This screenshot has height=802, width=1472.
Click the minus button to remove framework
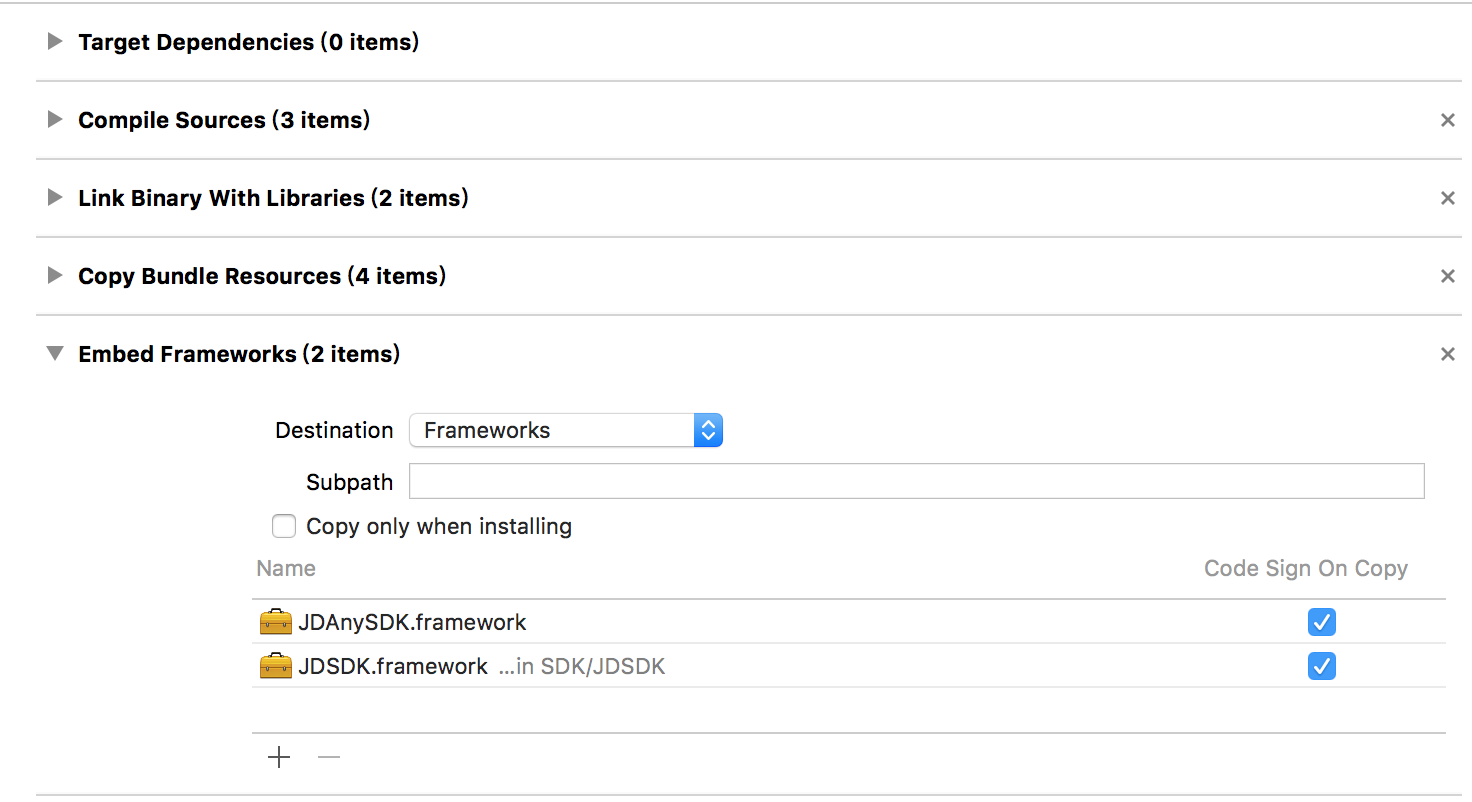point(329,758)
